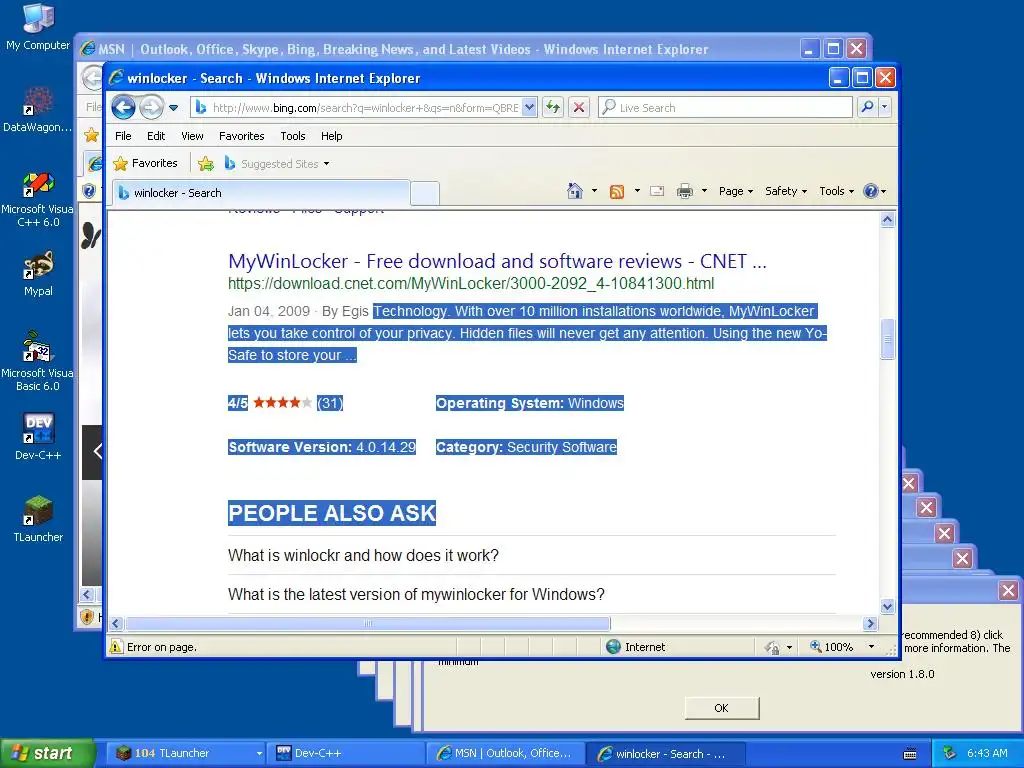Click the on-screen keyboard tray icon
1024x768 pixels.
pos(910,754)
